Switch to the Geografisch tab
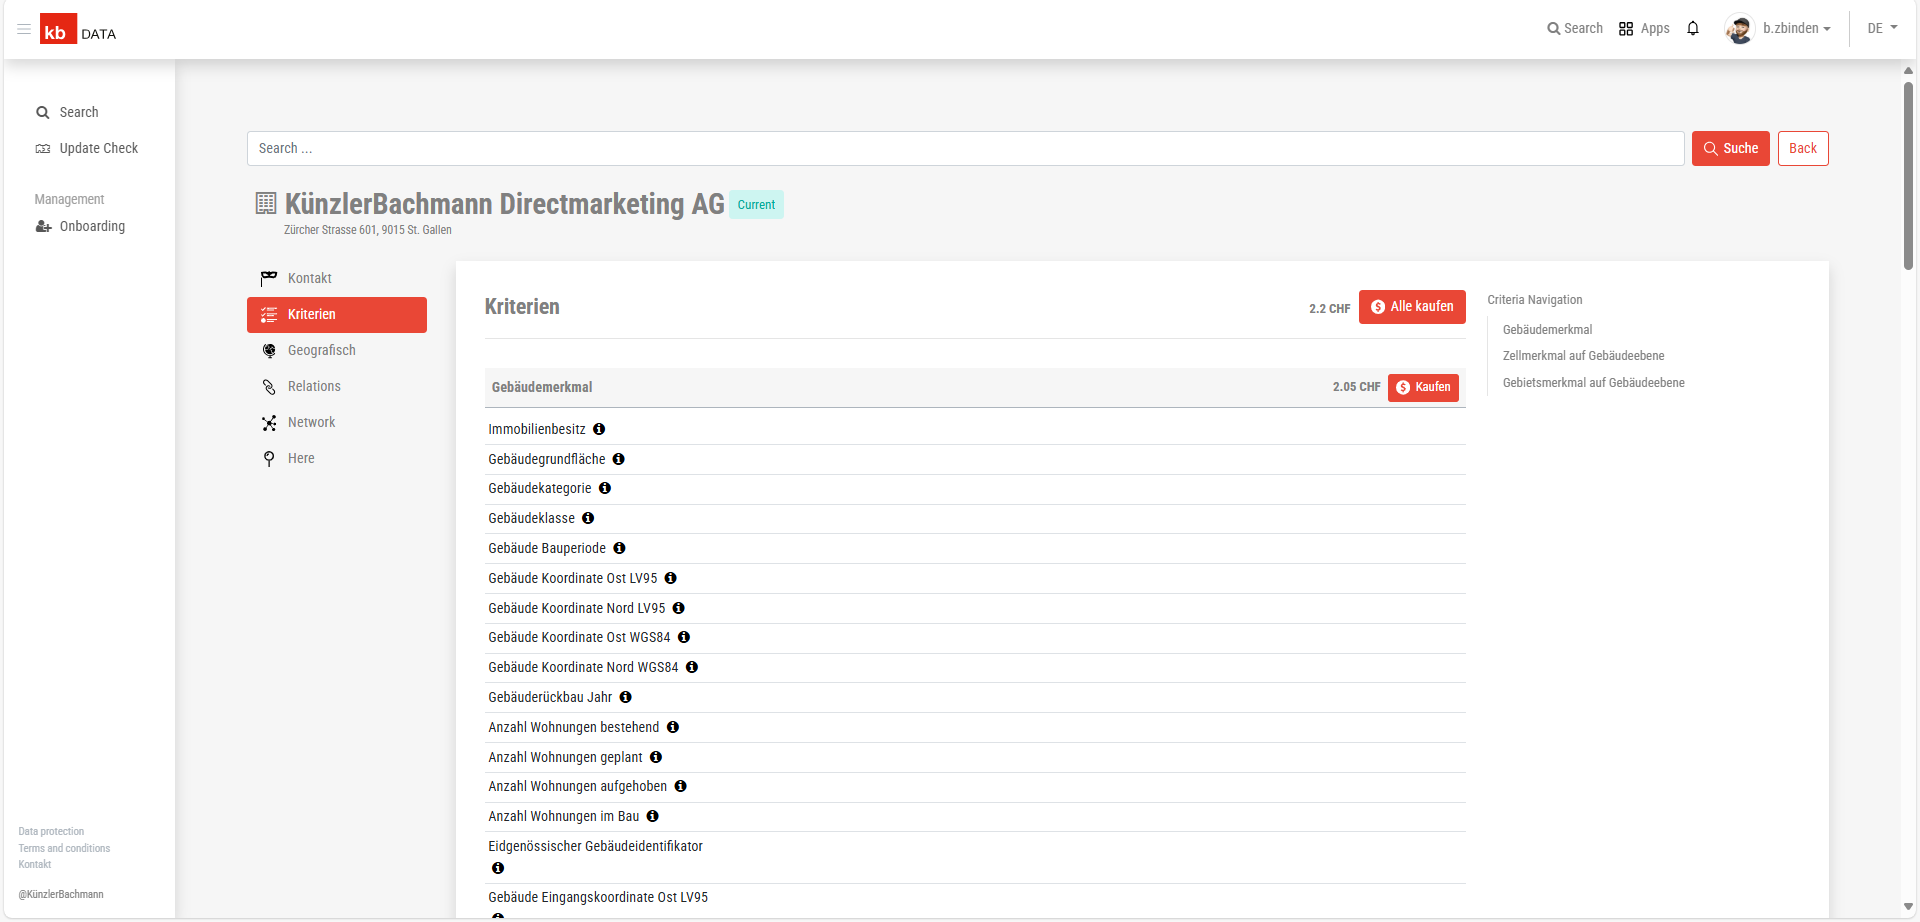Image resolution: width=1920 pixels, height=922 pixels. 337,350
